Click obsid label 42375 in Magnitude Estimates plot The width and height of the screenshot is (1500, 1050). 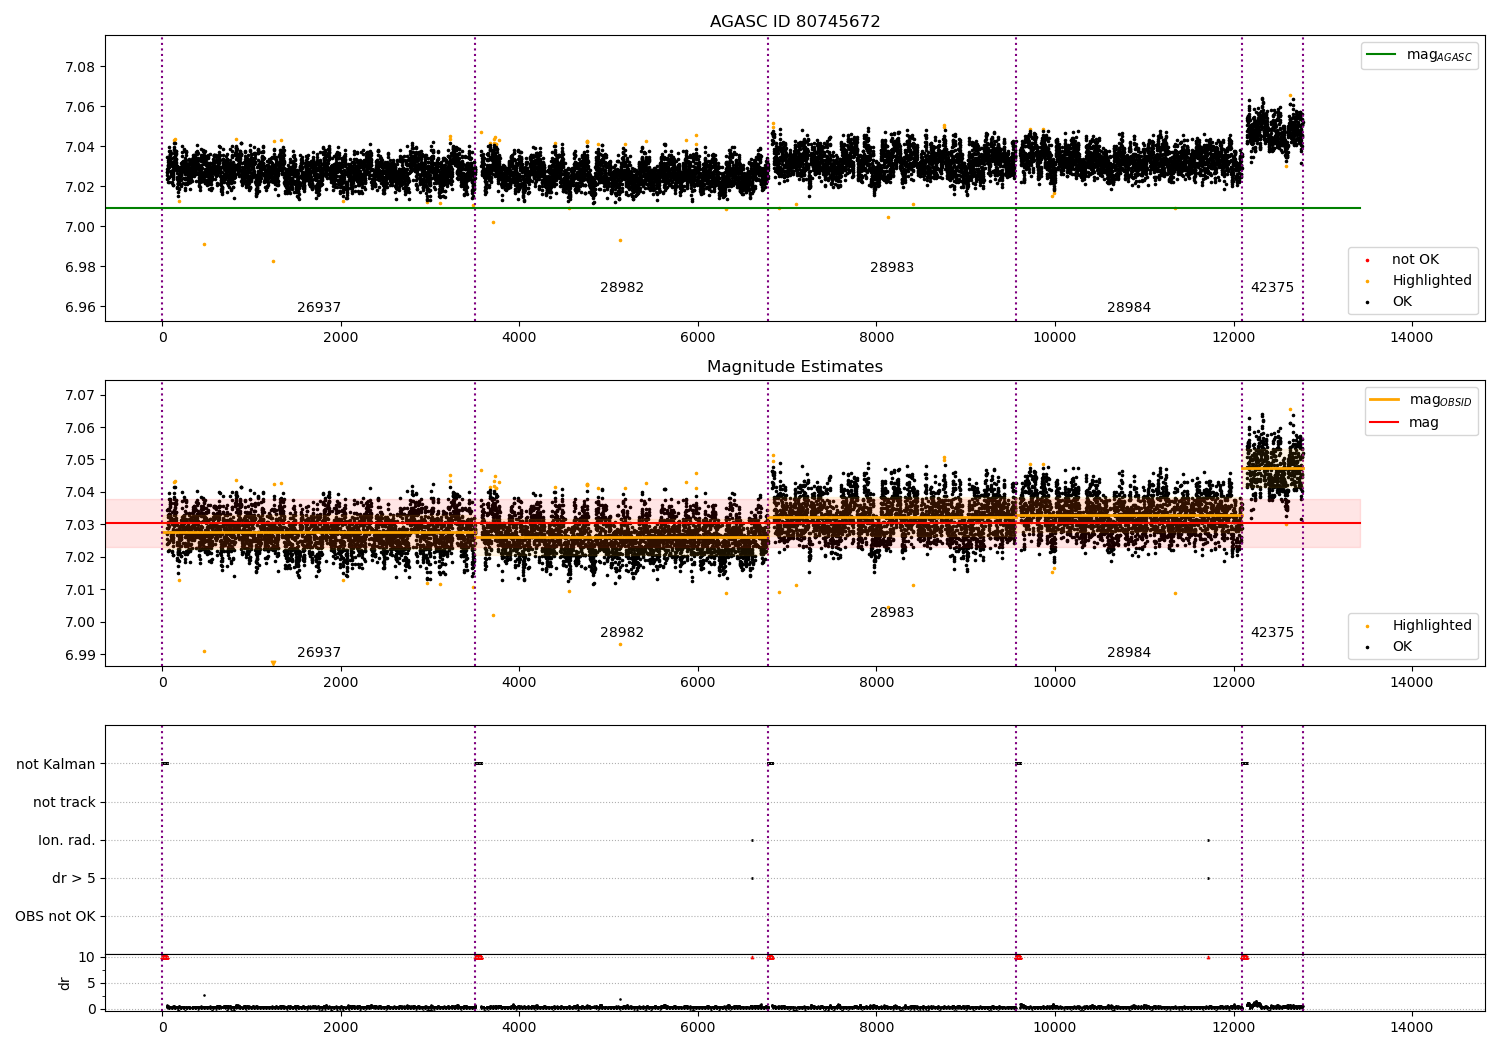(1272, 633)
